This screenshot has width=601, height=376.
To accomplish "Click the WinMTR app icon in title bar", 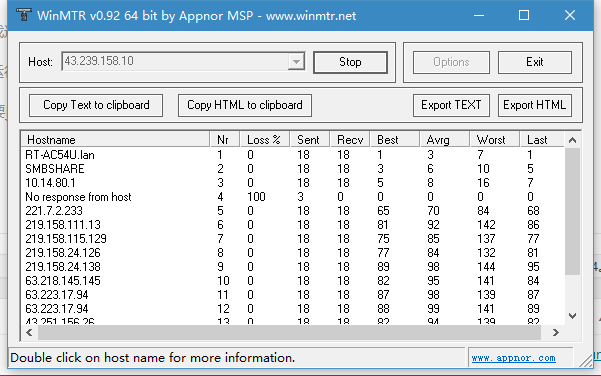I will pos(24,15).
